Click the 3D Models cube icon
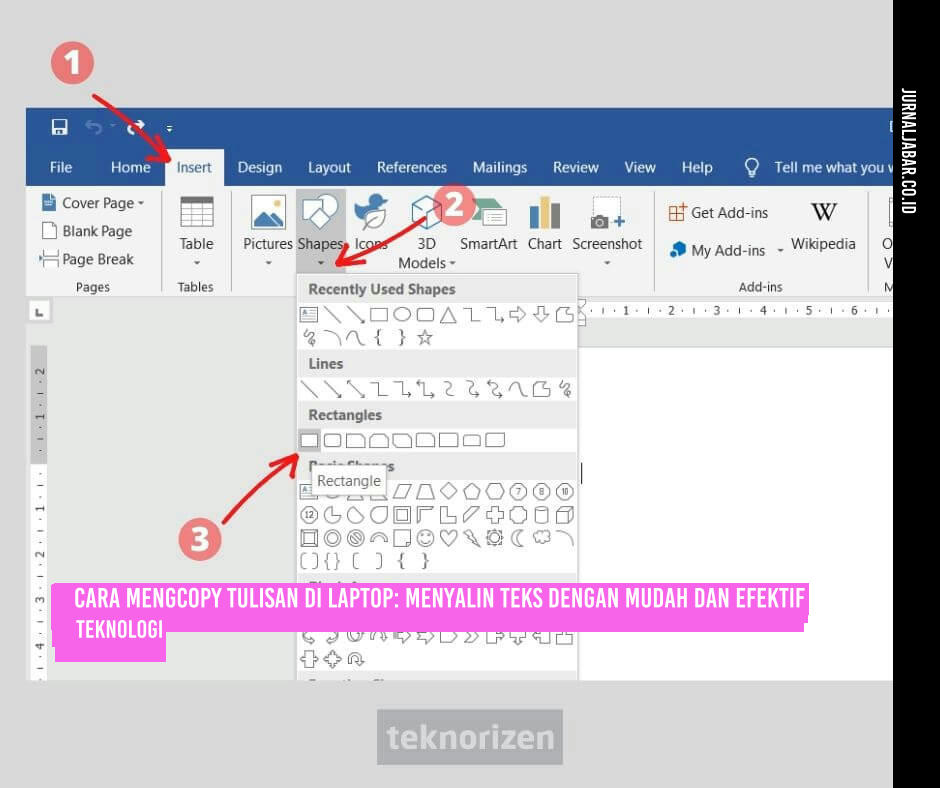 [x=426, y=211]
